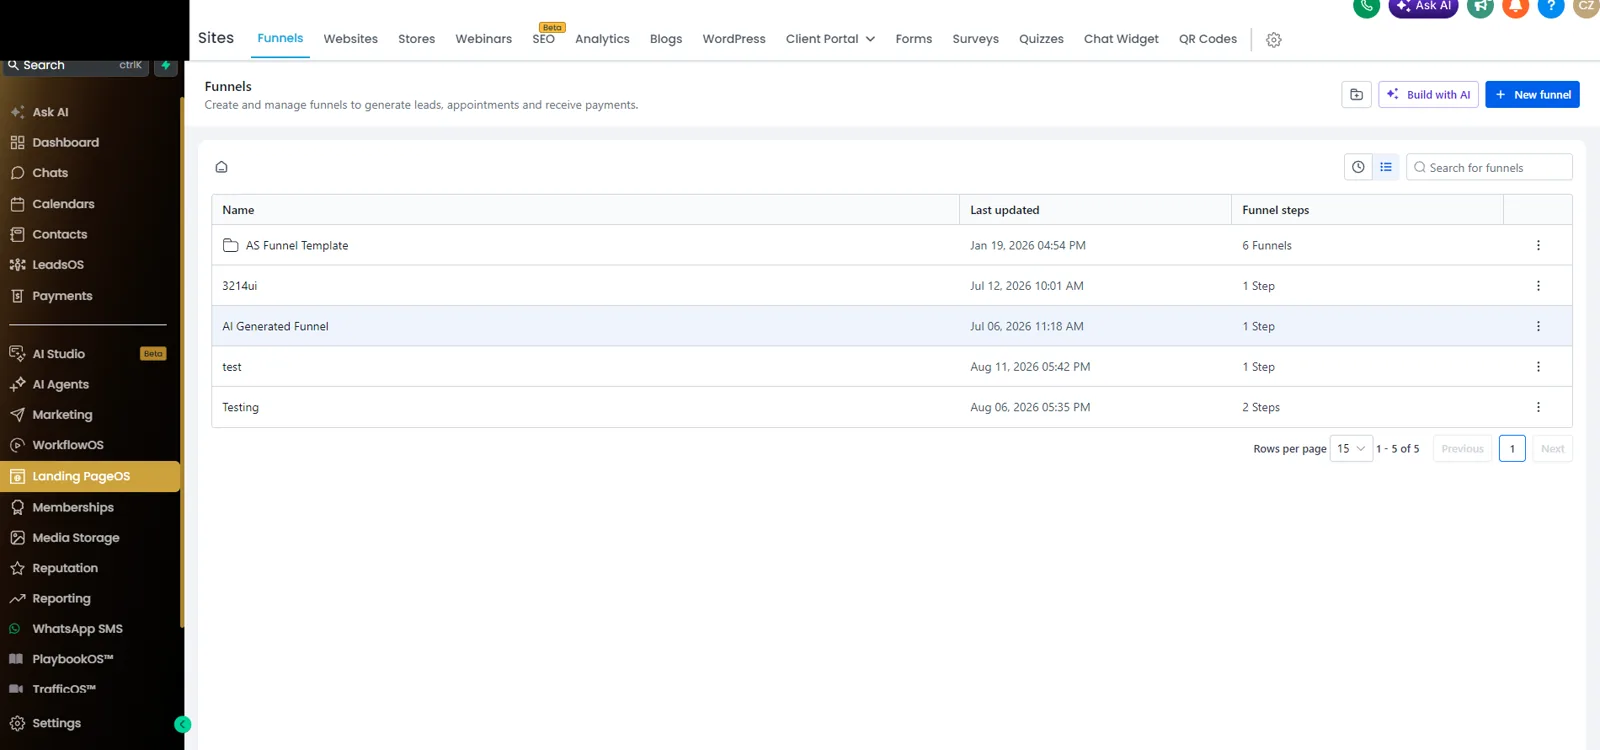Click the sidebar Search box
The height and width of the screenshot is (750, 1600).
(76, 65)
